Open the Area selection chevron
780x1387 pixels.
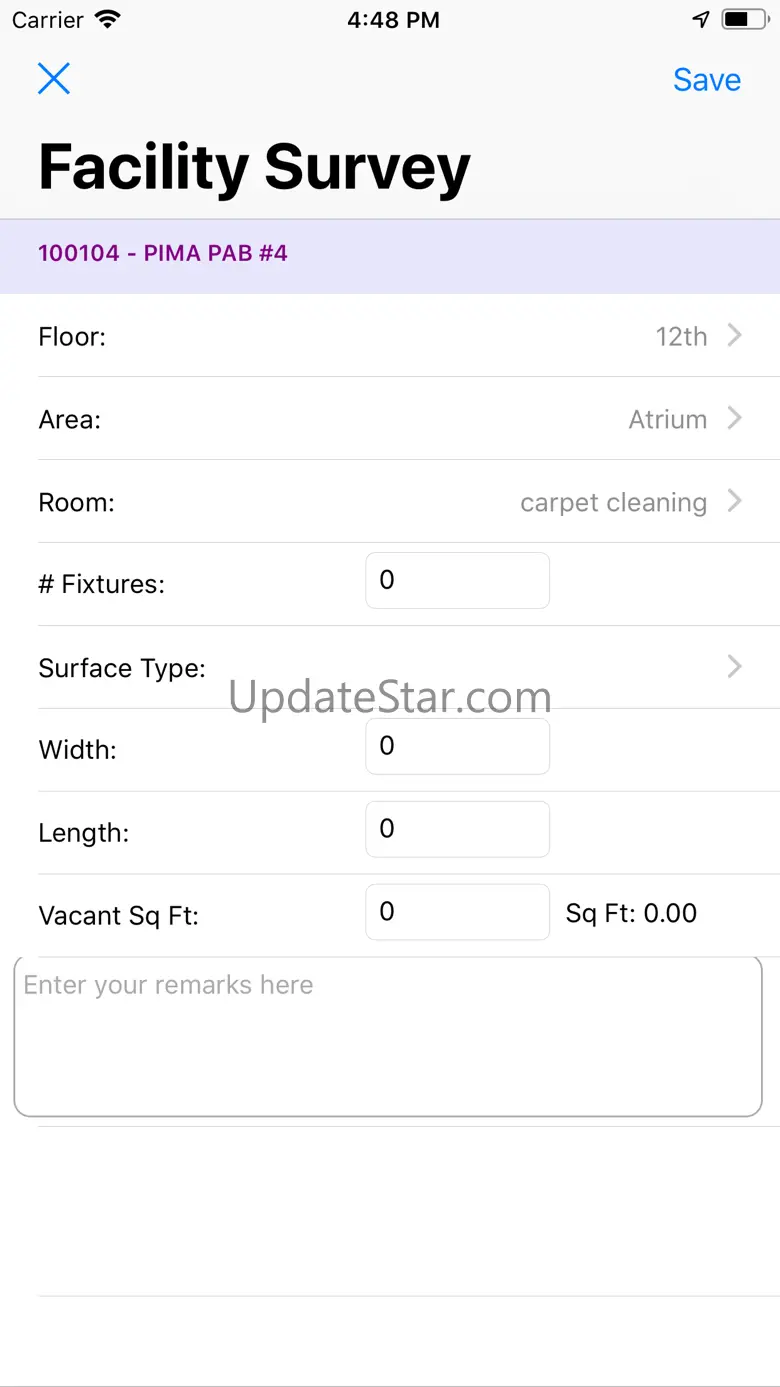pyautogui.click(x=735, y=418)
